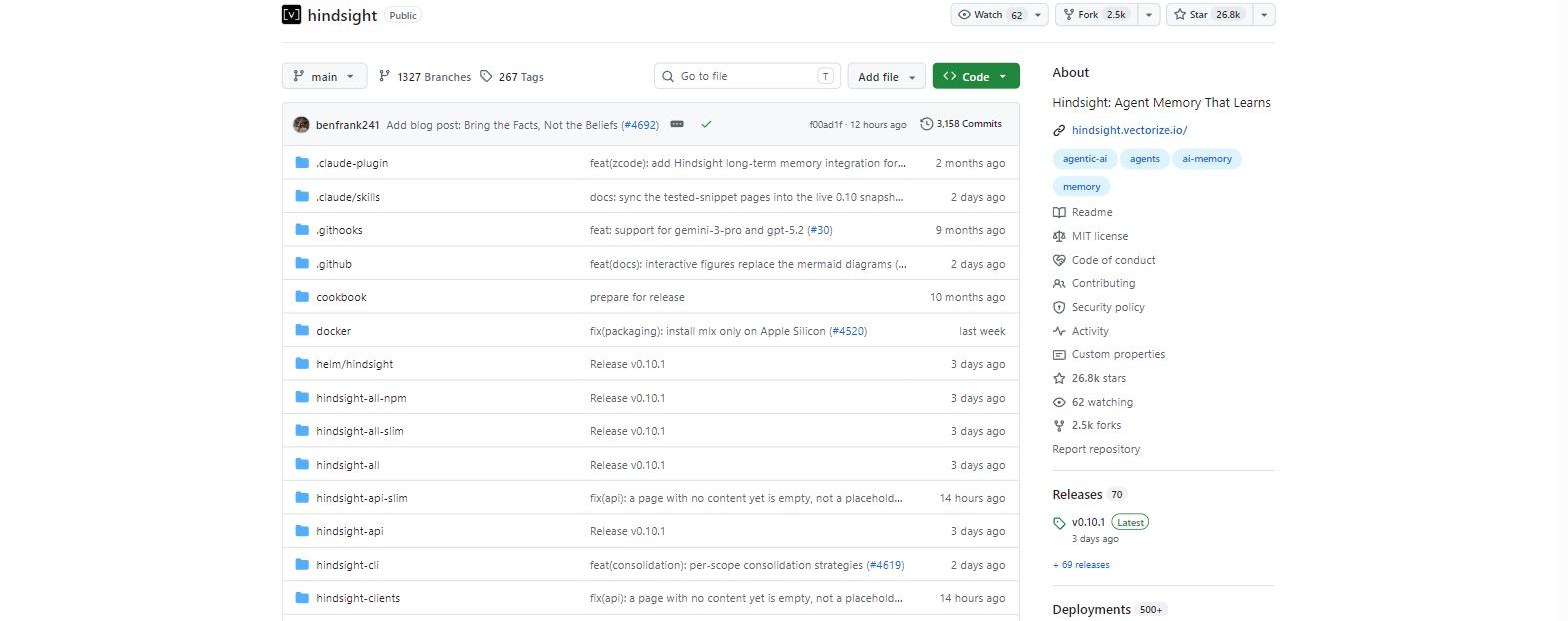Star the hindsight repository
1568x621 pixels.
[x=1208, y=15]
